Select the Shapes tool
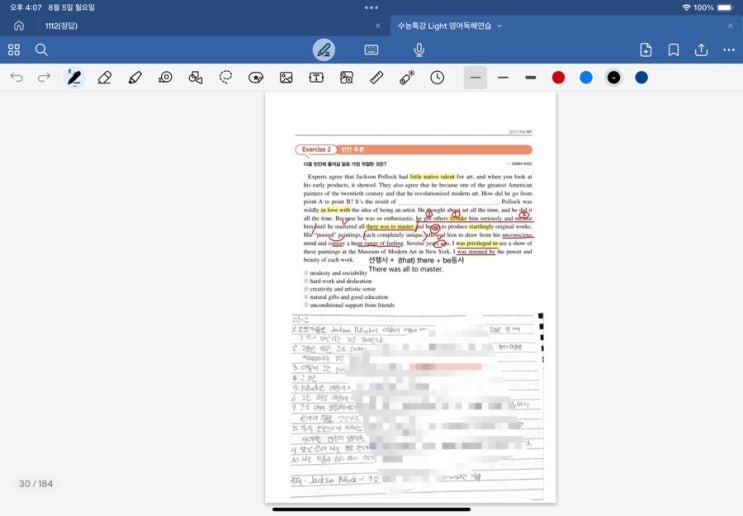This screenshot has width=743, height=516. tap(195, 77)
